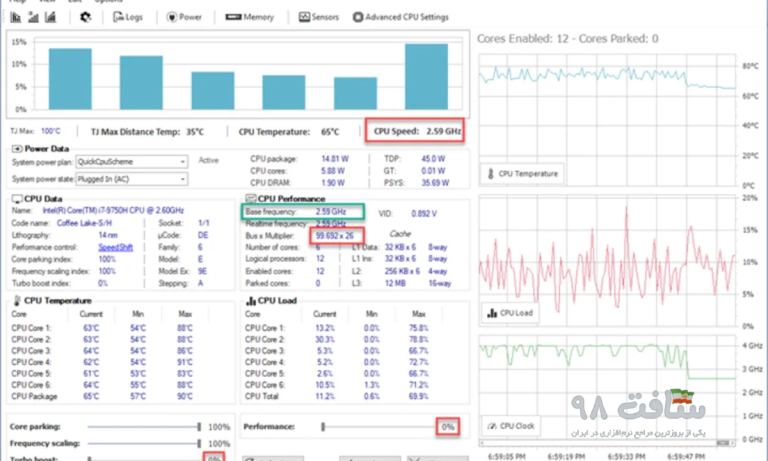Open the Sensors toolbar button

[x=319, y=17]
